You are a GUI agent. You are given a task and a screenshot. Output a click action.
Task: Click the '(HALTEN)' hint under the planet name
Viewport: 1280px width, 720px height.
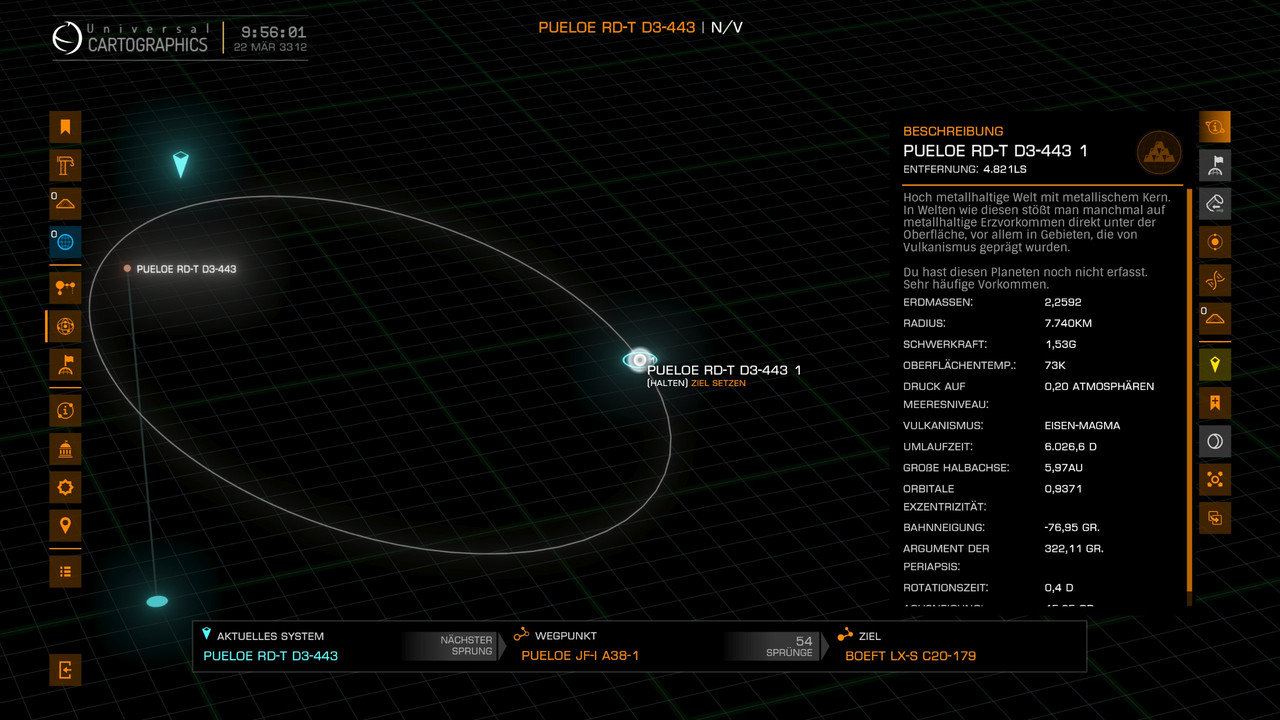tap(668, 383)
